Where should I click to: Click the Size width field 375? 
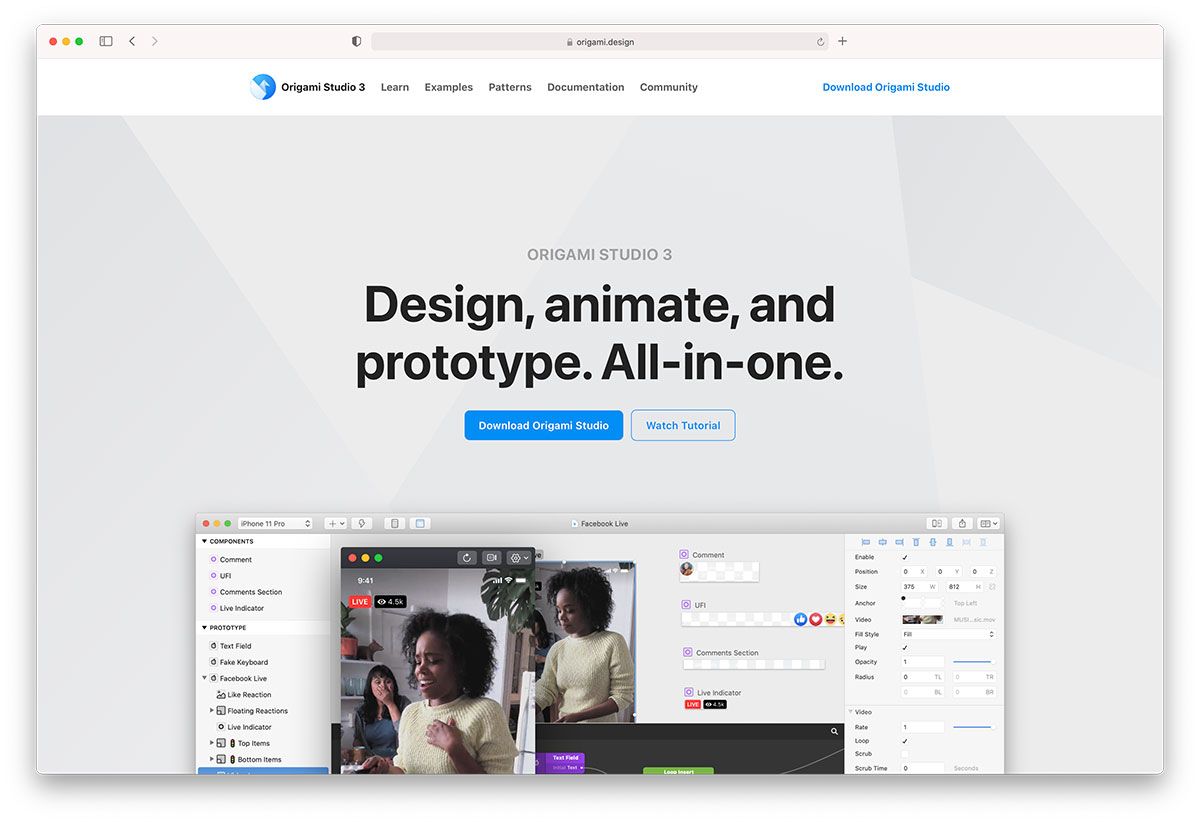pyautogui.click(x=921, y=587)
